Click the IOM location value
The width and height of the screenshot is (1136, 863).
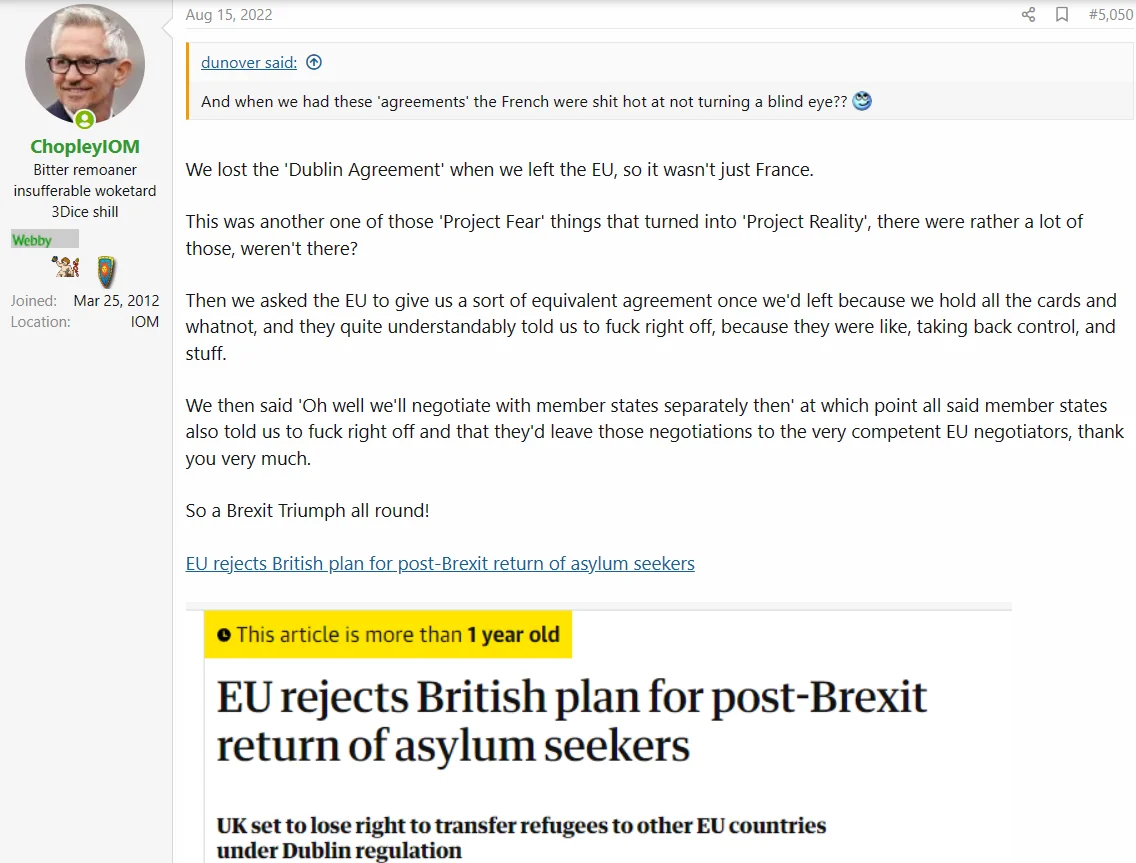click(x=145, y=322)
